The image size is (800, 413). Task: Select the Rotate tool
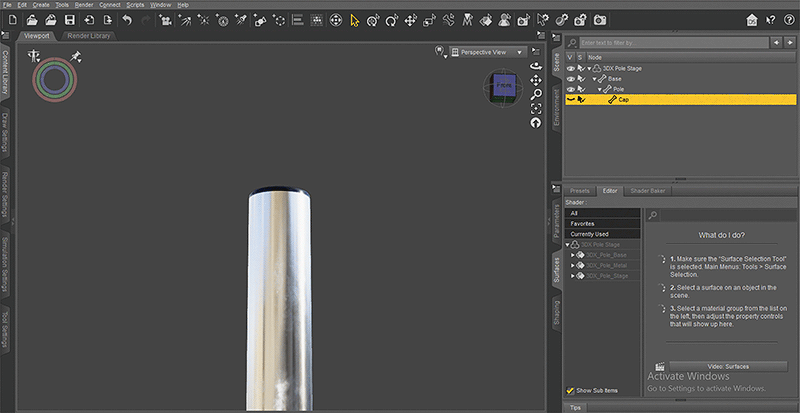(391, 20)
